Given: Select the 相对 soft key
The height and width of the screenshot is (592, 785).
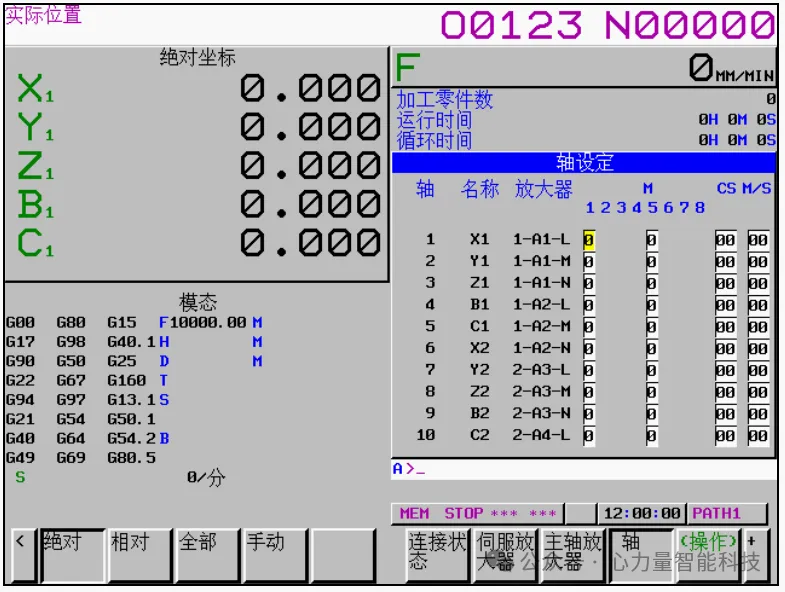Looking at the screenshot, I should [x=140, y=555].
